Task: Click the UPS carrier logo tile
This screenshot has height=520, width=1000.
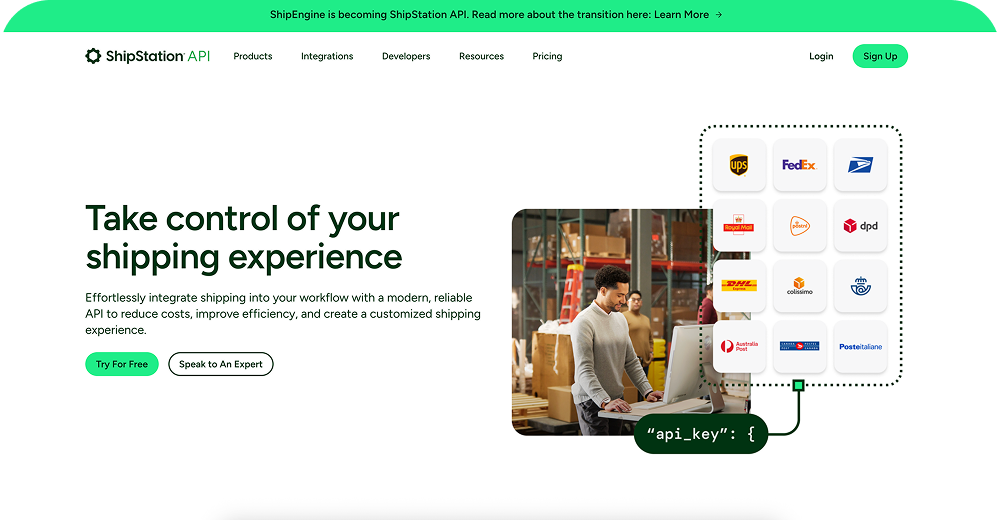Action: (x=739, y=165)
